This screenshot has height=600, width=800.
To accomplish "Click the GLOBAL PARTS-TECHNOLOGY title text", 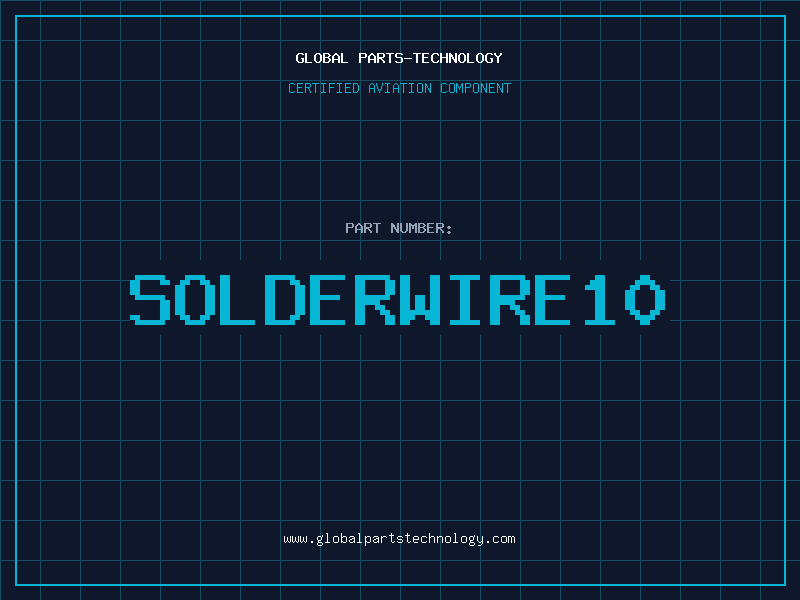I will click(399, 58).
